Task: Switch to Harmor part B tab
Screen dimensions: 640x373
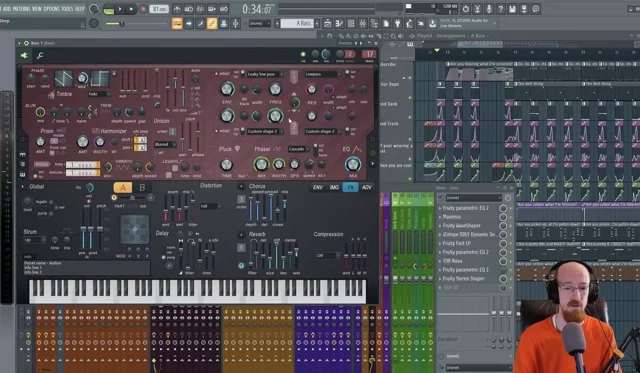Action: tap(142, 187)
